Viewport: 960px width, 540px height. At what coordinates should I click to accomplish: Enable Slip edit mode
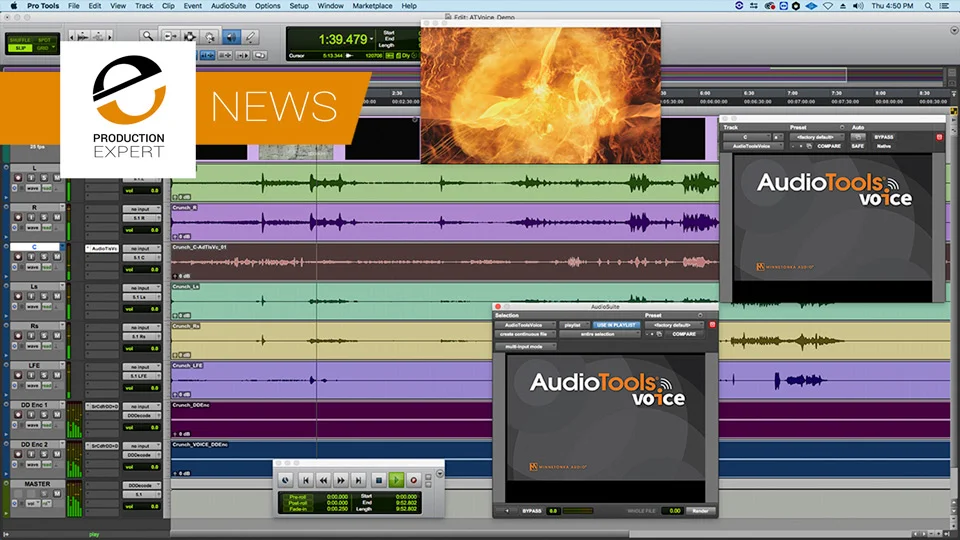click(20, 48)
